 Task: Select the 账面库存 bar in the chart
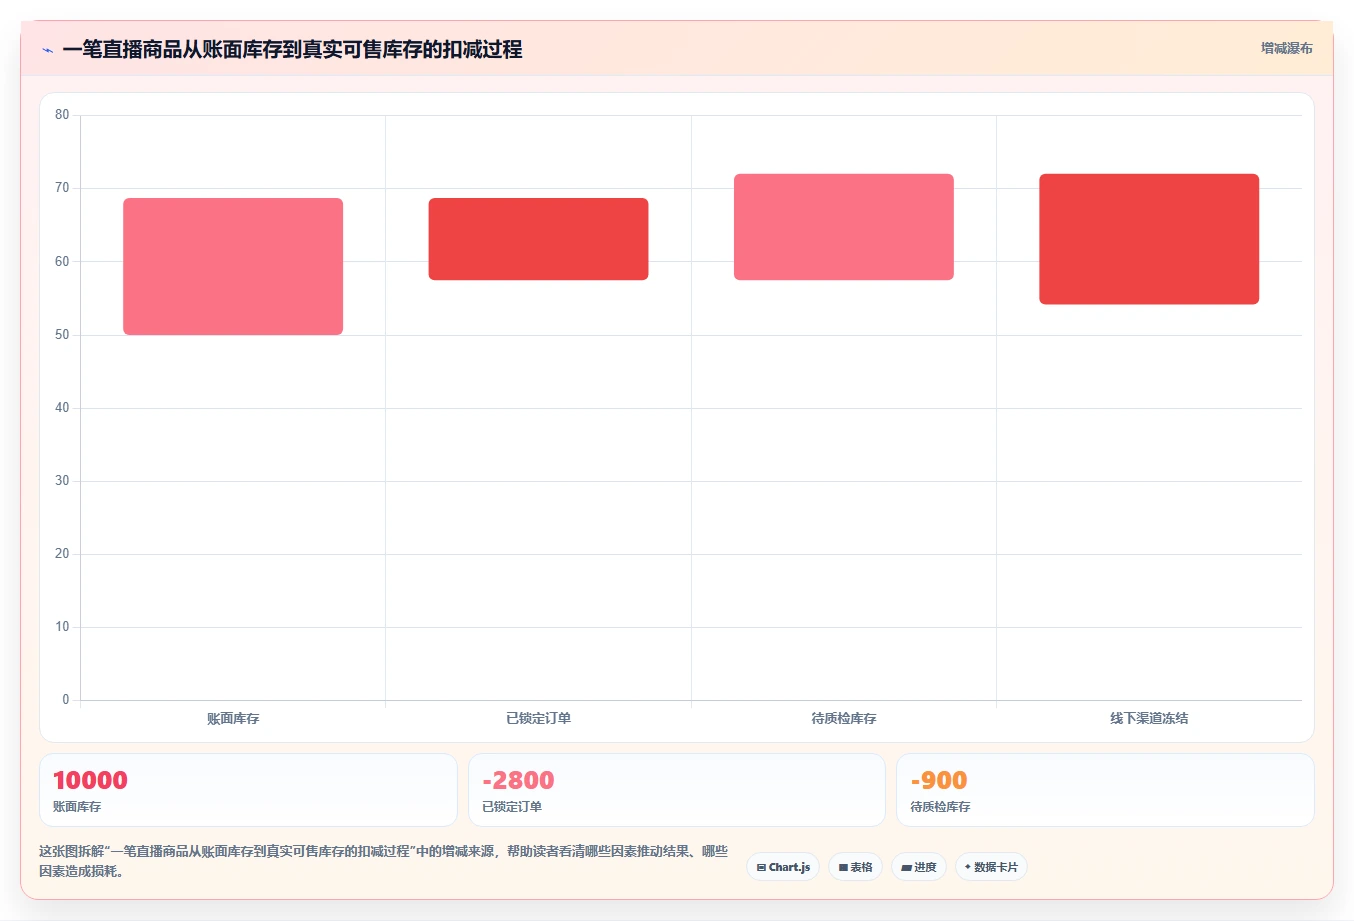[233, 266]
